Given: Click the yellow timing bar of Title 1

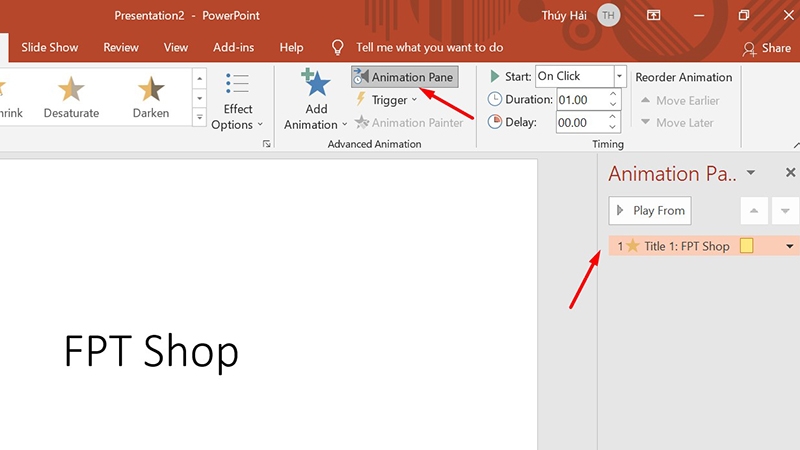Looking at the screenshot, I should [x=746, y=246].
